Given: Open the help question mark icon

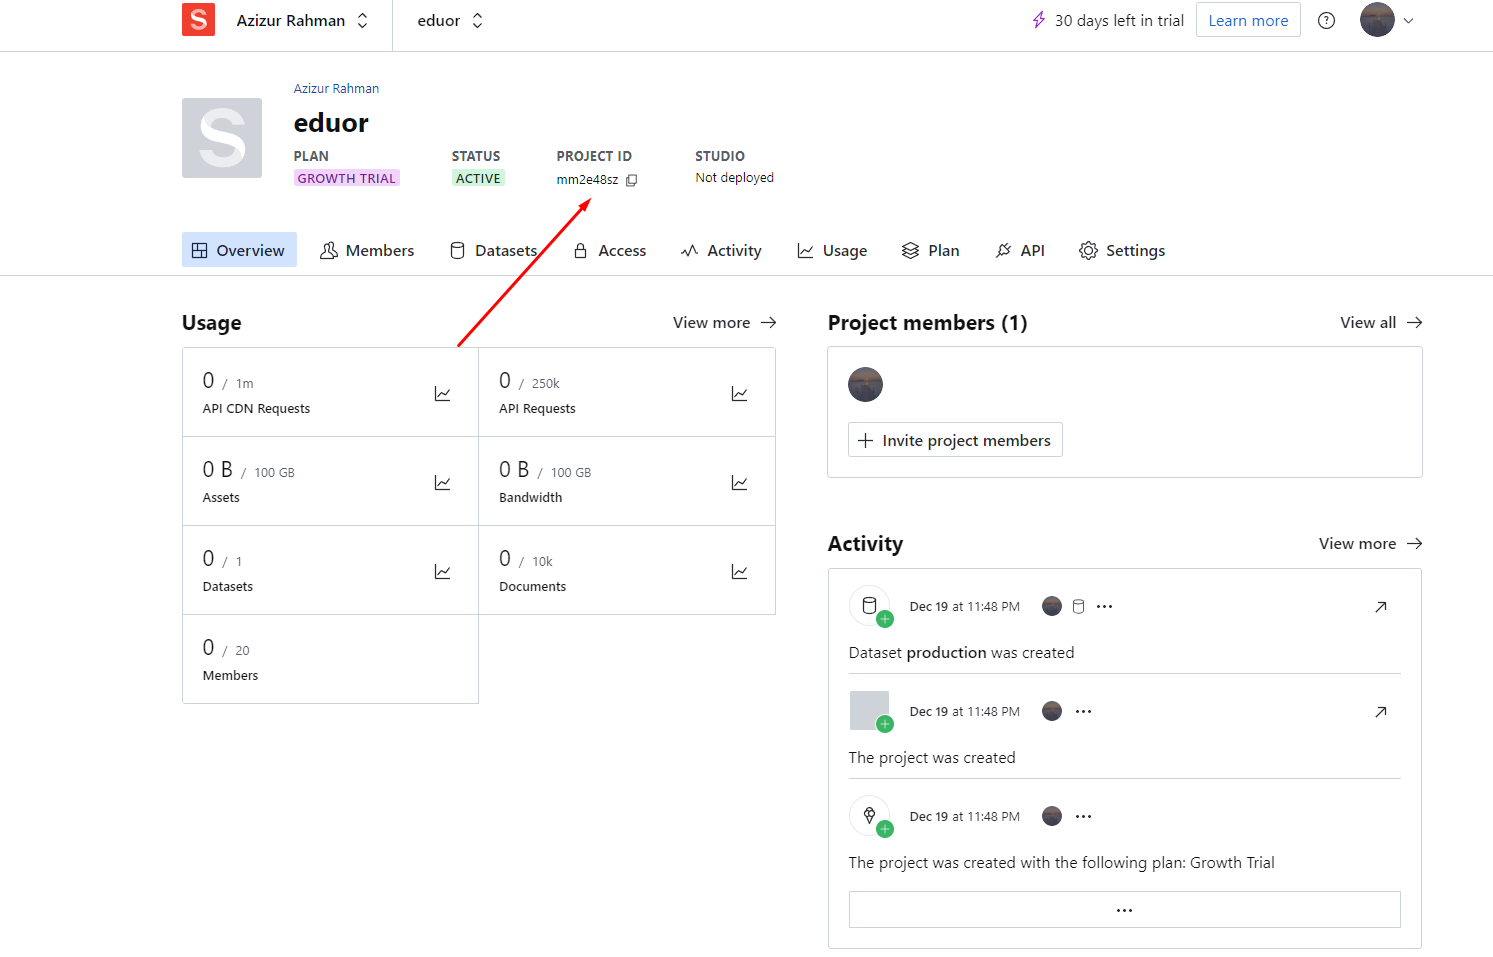Looking at the screenshot, I should (x=1326, y=21).
